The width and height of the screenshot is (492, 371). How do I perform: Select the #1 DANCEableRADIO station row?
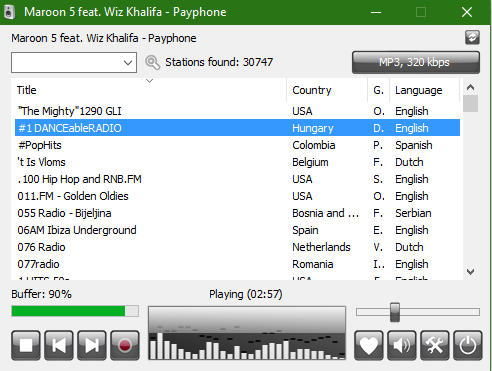[x=237, y=128]
